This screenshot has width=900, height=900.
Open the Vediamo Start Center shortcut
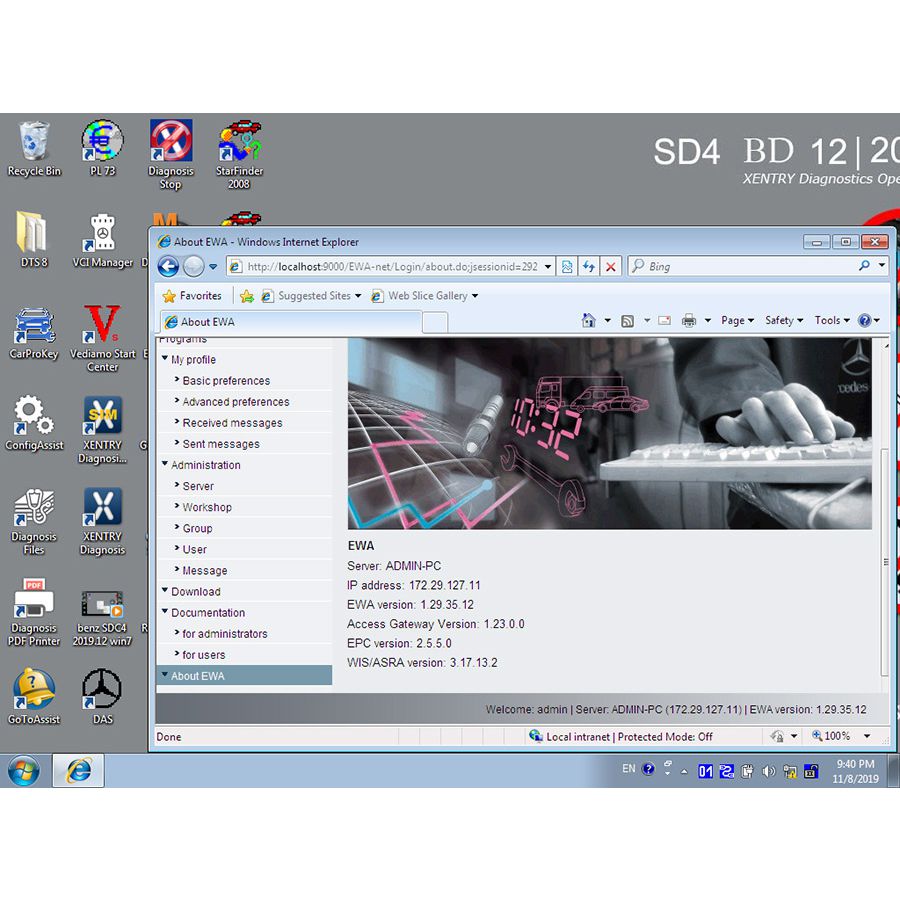[x=102, y=328]
